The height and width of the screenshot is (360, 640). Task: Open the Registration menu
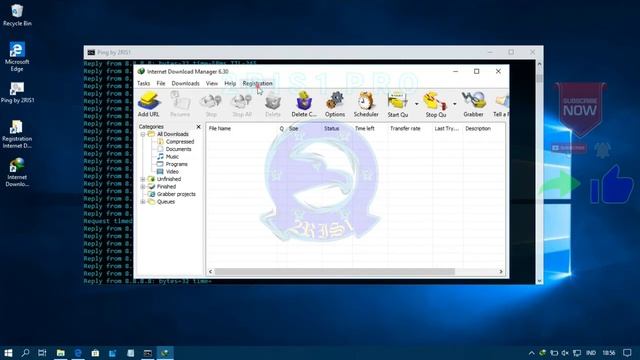tap(257, 83)
